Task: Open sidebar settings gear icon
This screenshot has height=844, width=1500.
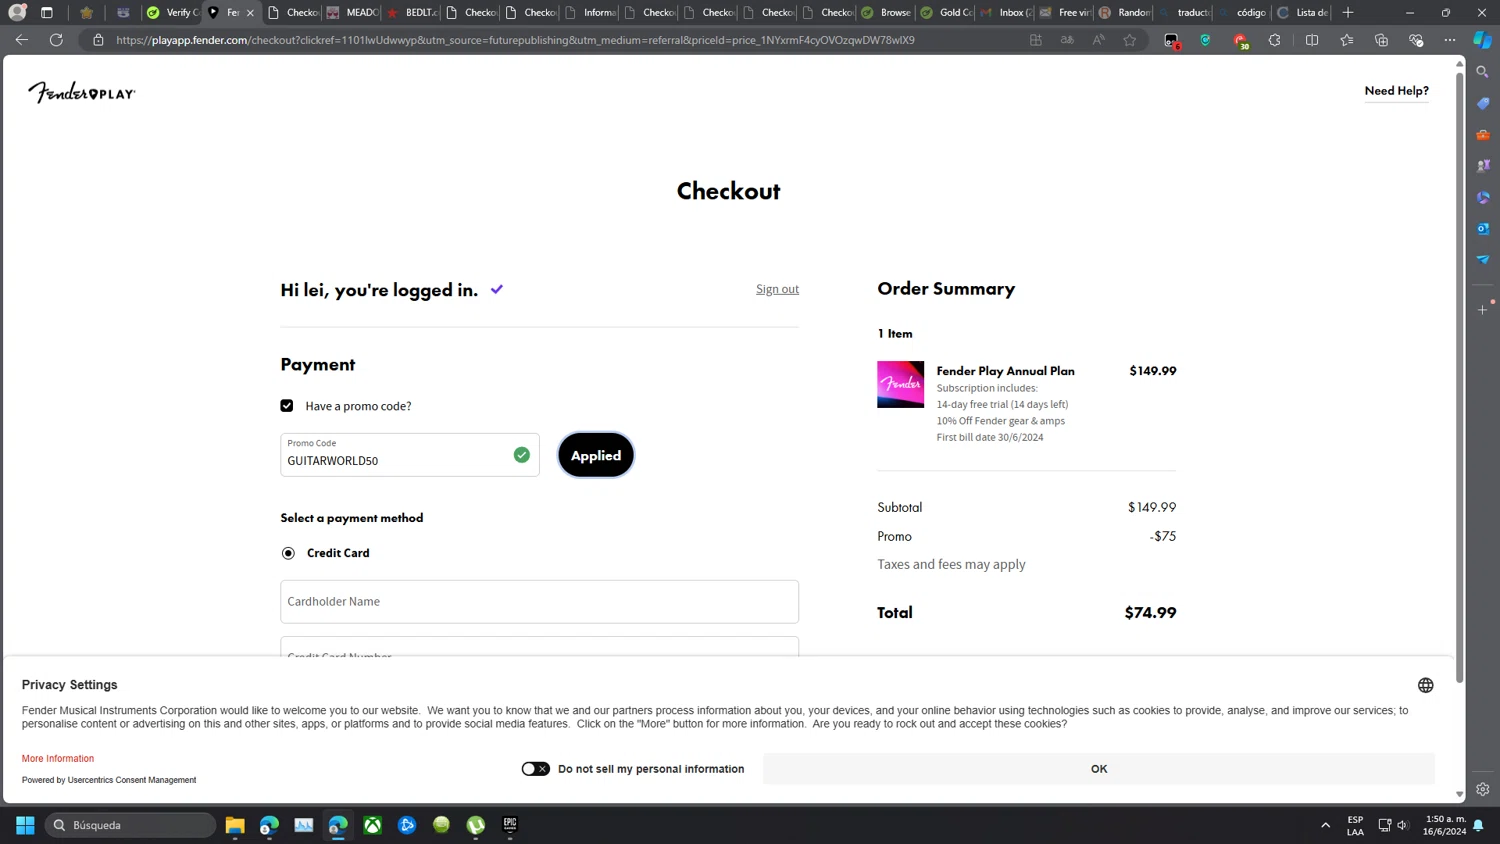Action: [1483, 789]
